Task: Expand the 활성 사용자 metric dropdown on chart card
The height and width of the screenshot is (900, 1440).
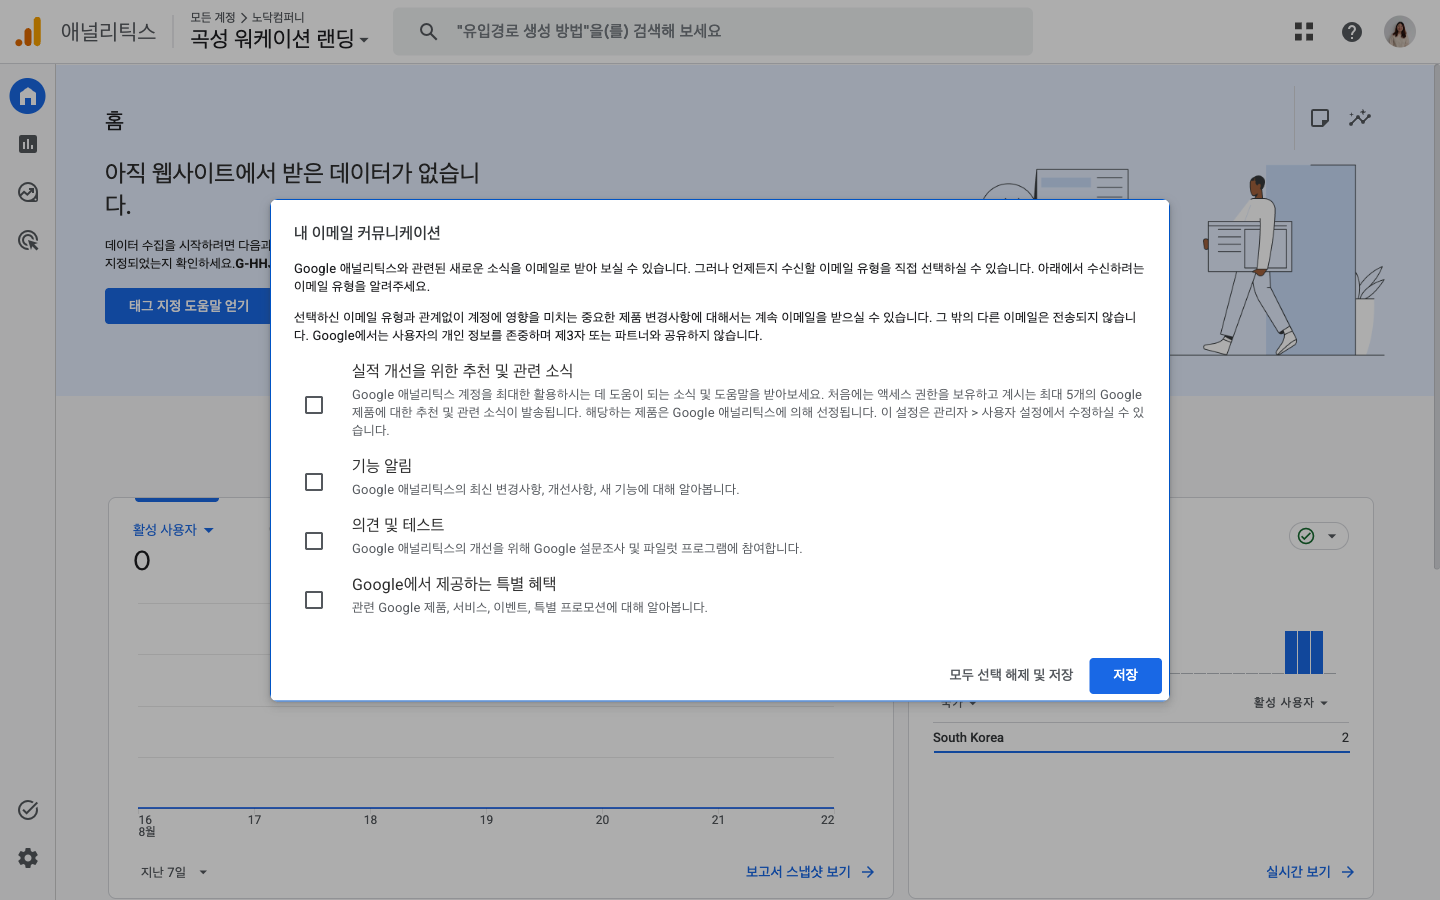Action: click(173, 530)
